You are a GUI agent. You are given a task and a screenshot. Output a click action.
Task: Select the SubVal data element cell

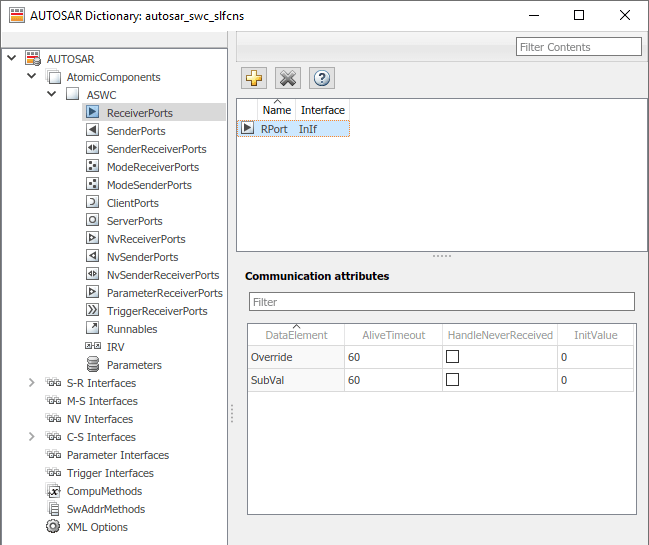click(296, 380)
